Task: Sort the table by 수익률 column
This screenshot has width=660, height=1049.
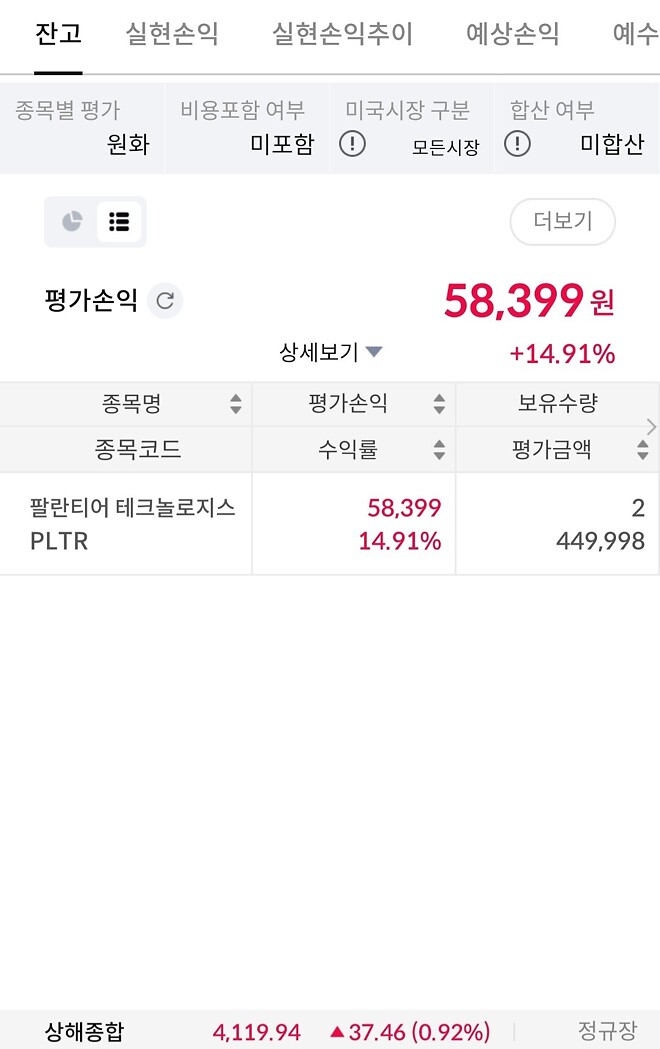Action: point(439,450)
